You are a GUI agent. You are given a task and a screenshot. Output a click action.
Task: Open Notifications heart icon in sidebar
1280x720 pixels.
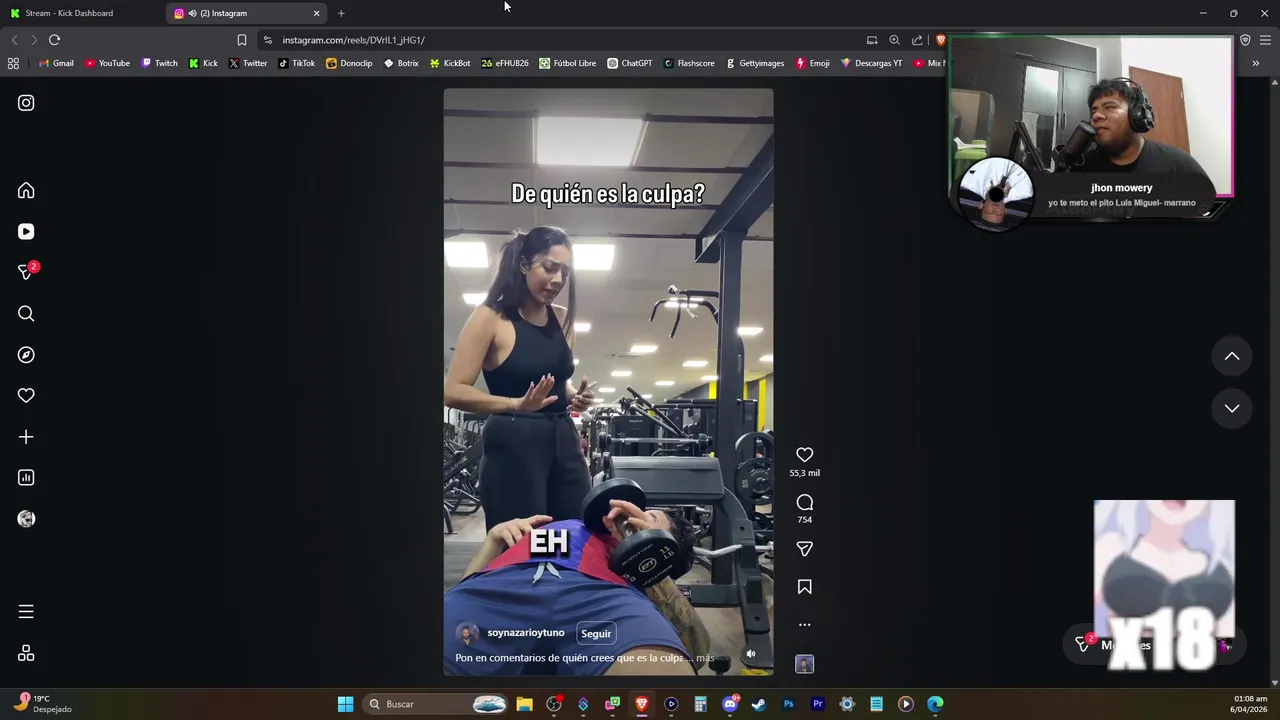26,396
